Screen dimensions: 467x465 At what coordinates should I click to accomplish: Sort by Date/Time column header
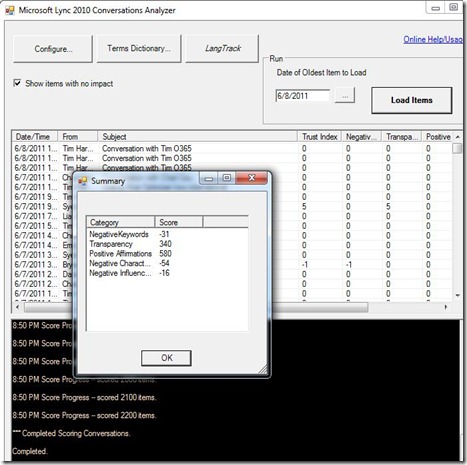point(35,137)
